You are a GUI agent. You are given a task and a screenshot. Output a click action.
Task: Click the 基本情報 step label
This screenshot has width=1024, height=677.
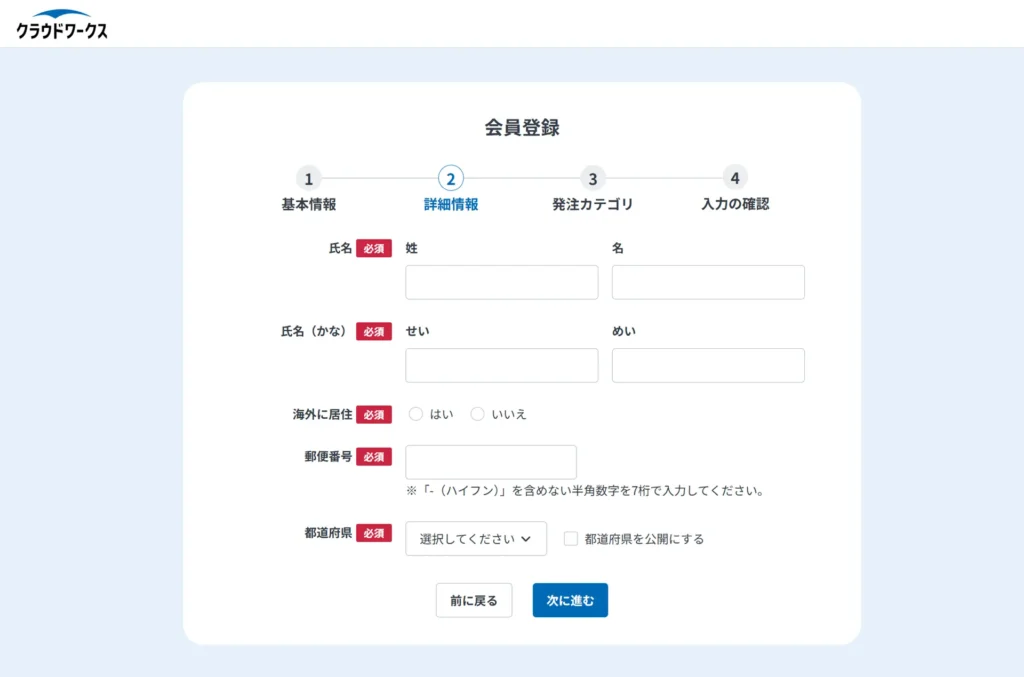tap(308, 203)
